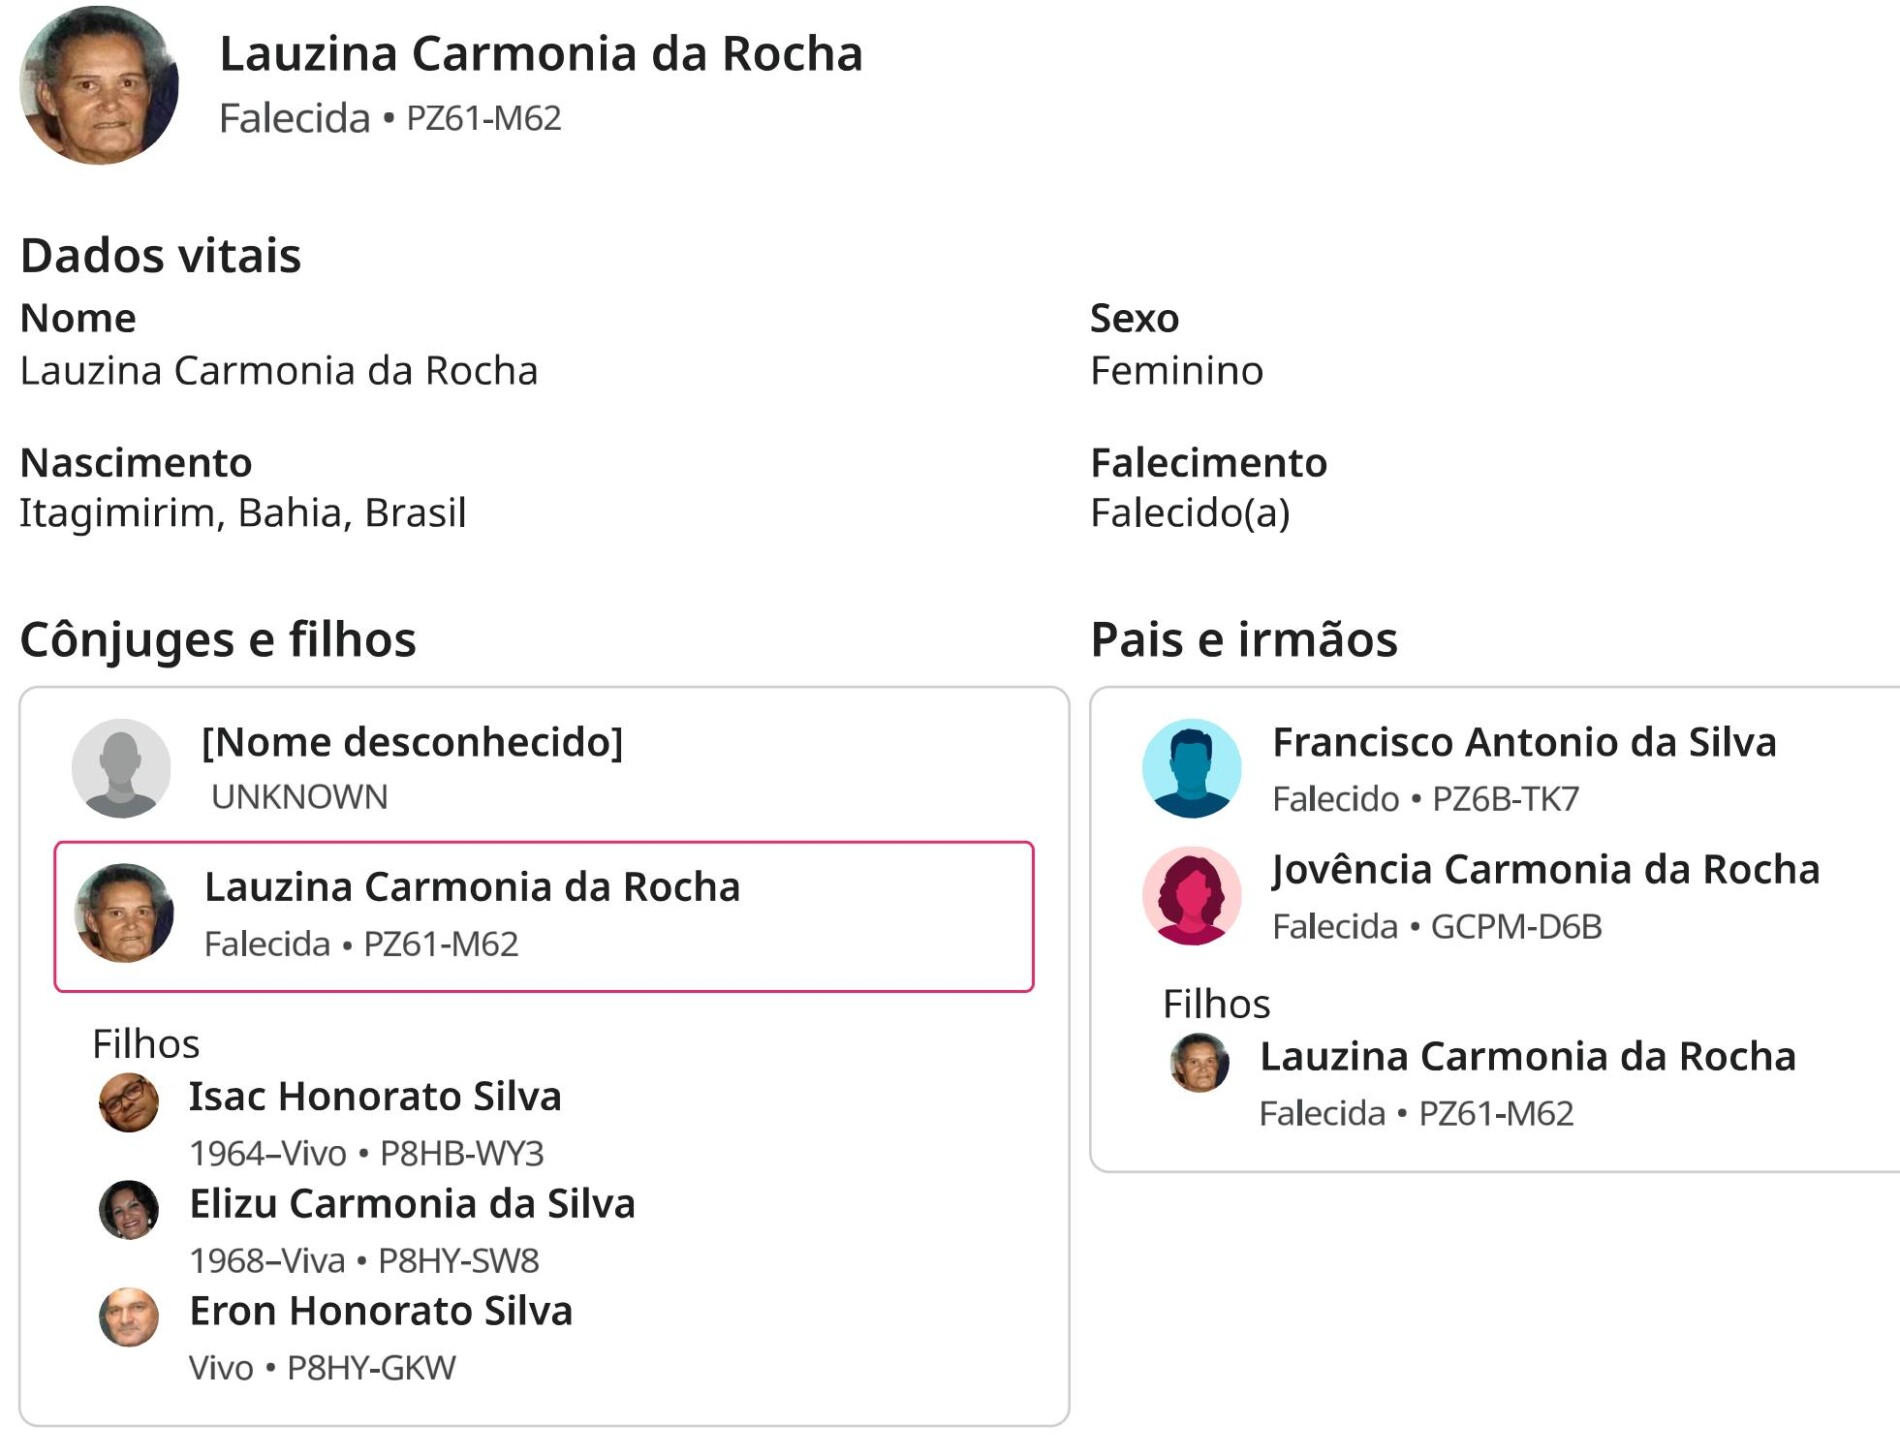Open the Eron Honorato Silva name link
Screen dimensions: 1900x1456
[381, 1310]
